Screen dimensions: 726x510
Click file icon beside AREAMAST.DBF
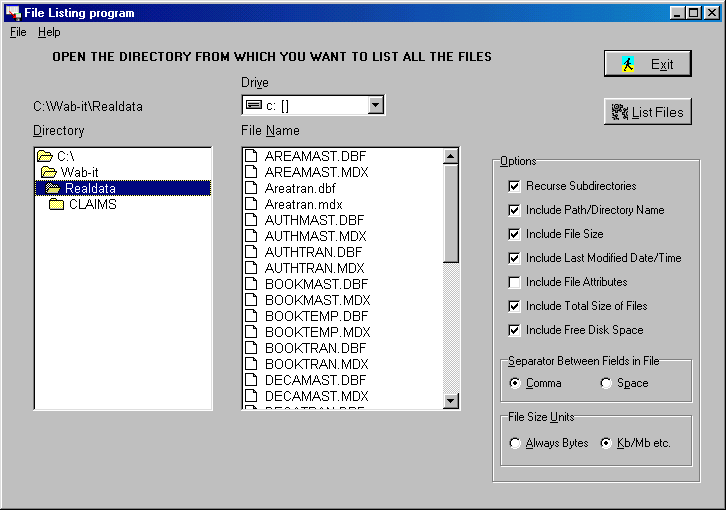[251, 156]
